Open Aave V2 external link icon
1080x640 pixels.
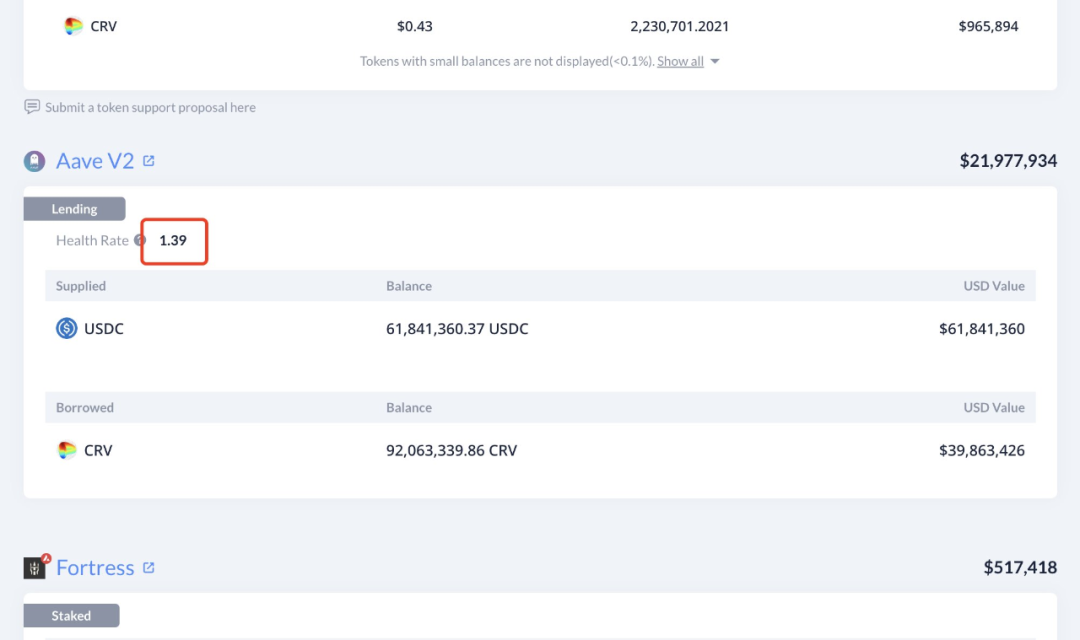149,161
